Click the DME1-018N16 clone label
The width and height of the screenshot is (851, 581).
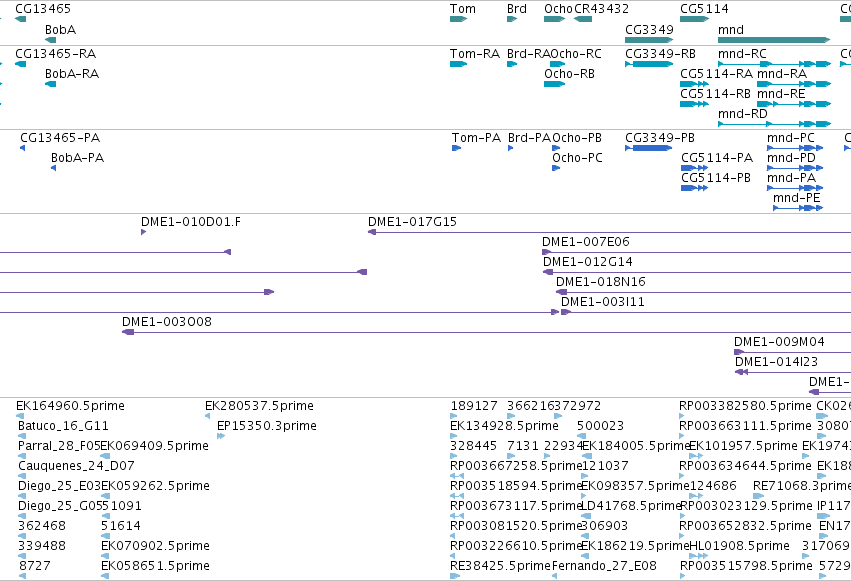[601, 282]
